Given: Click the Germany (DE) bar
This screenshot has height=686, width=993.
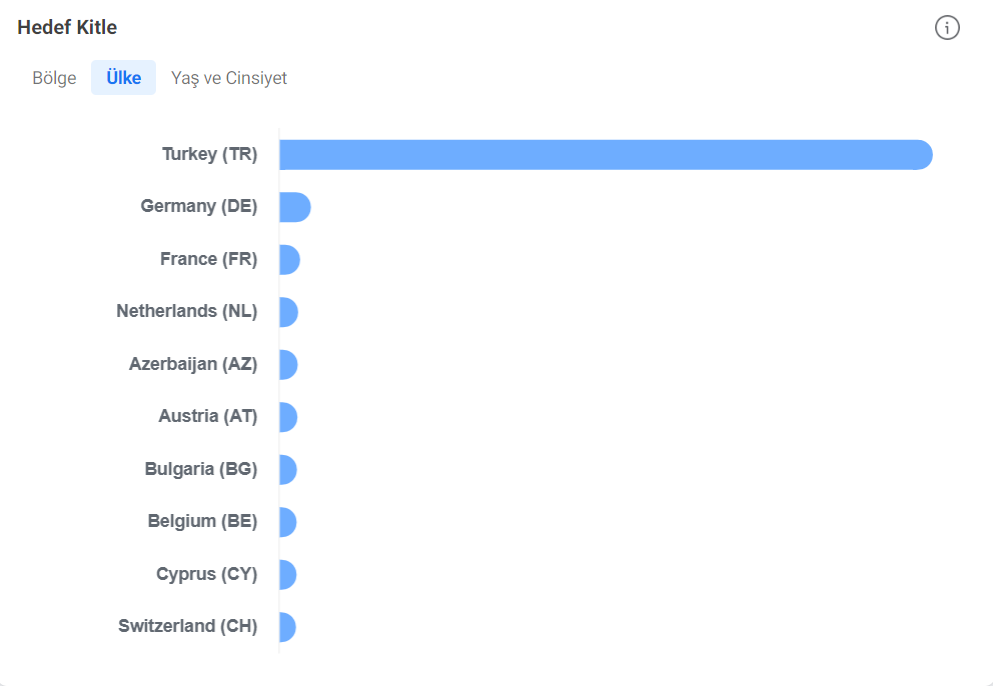Looking at the screenshot, I should pos(295,207).
